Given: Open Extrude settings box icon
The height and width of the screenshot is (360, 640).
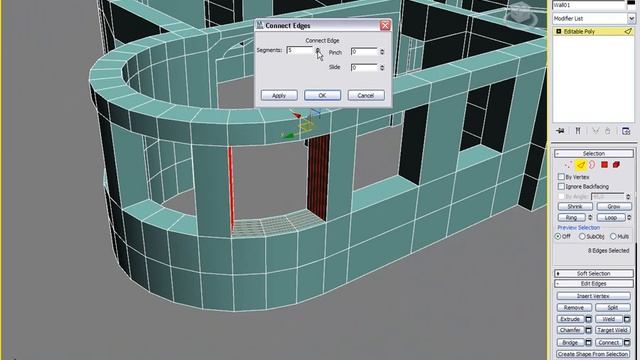Looking at the screenshot, I should (588, 319).
